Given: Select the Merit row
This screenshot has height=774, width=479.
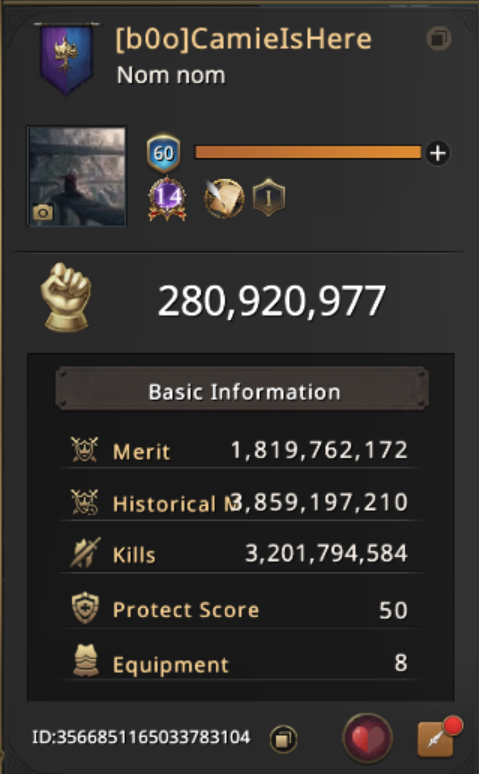Looking at the screenshot, I should point(240,450).
